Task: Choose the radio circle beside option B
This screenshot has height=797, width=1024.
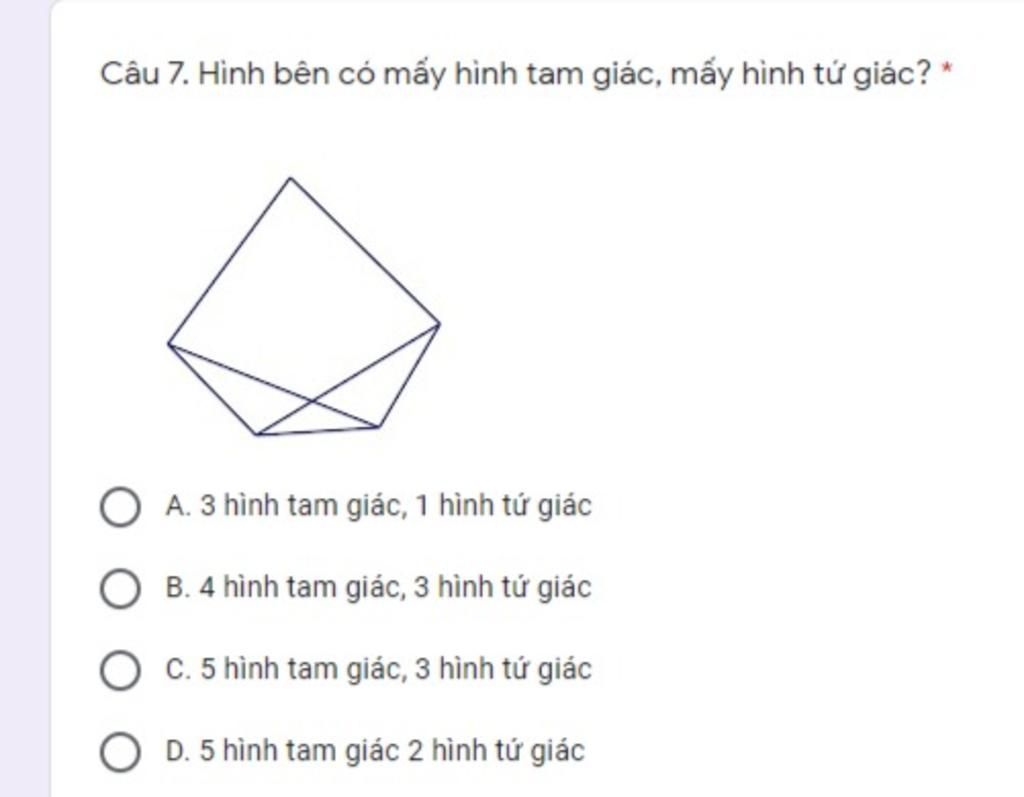Action: pyautogui.click(x=120, y=588)
